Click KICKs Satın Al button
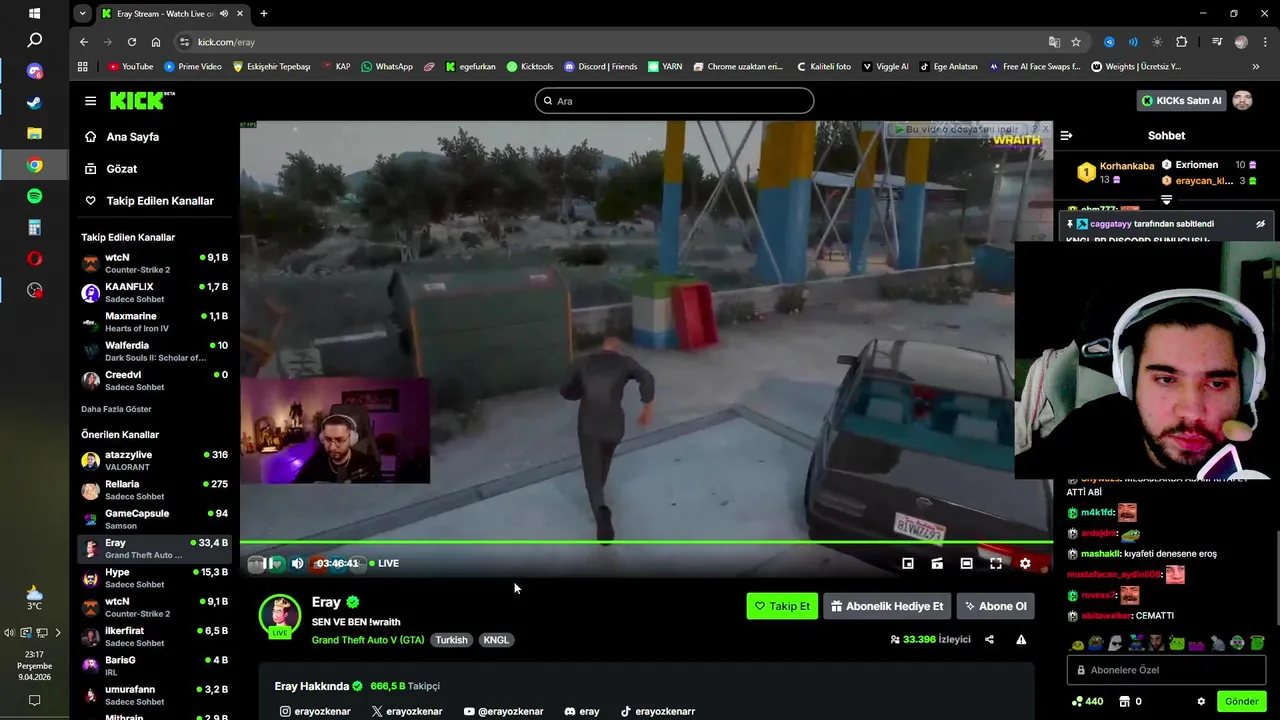 tap(1182, 101)
